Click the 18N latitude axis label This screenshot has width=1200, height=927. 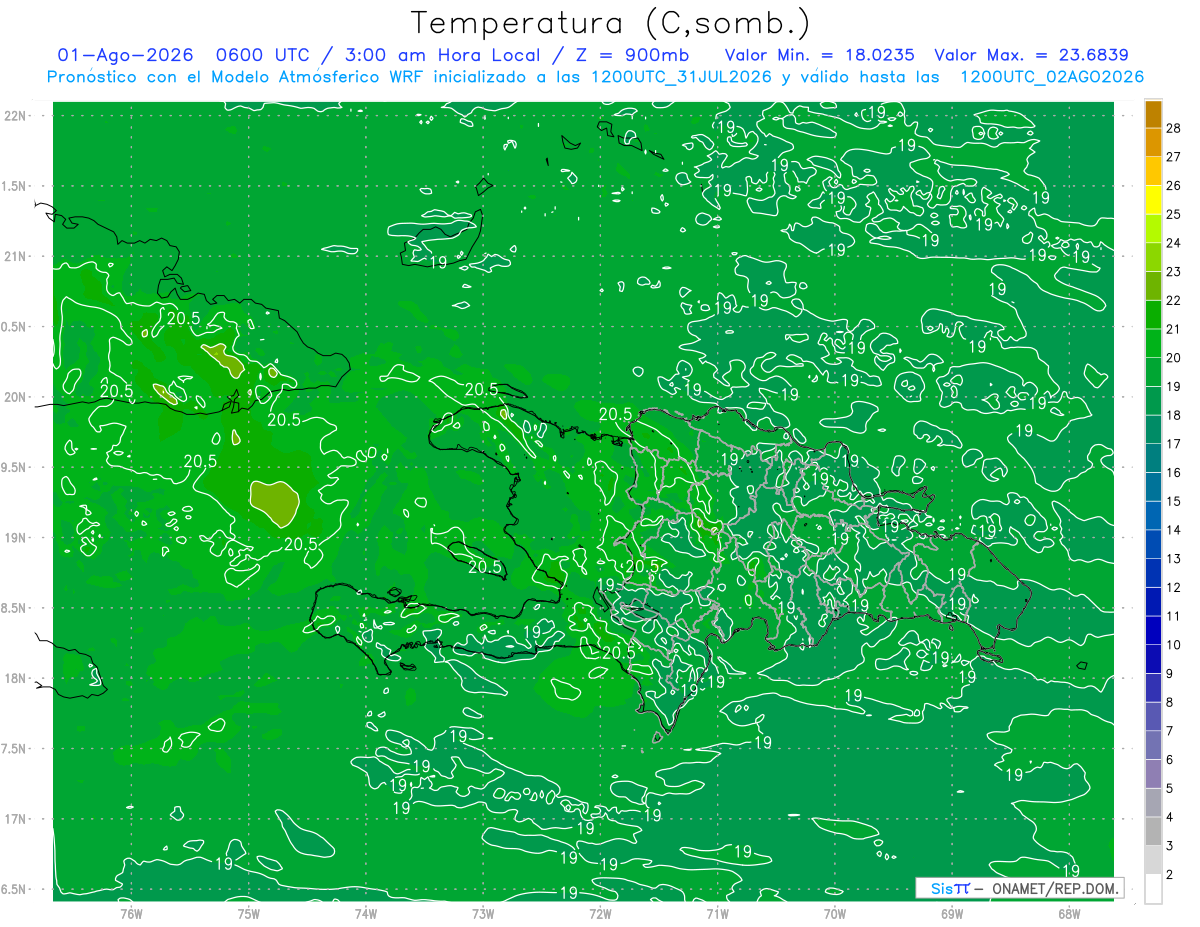tap(17, 678)
